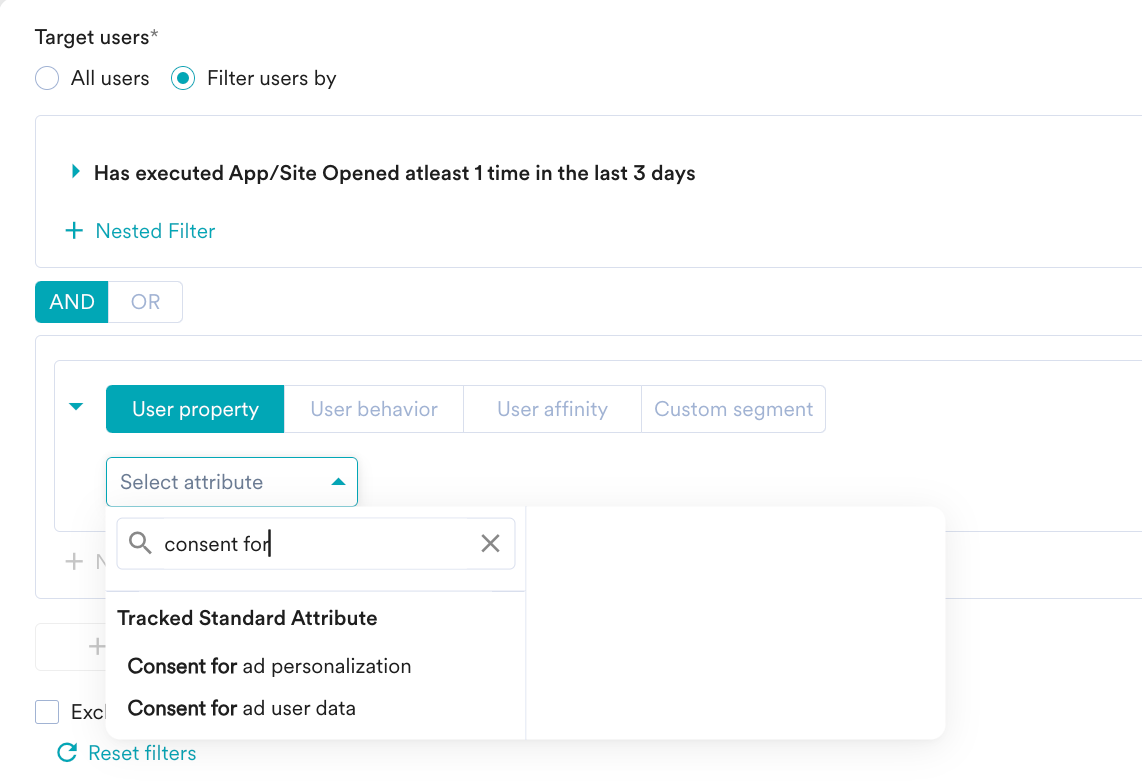The height and width of the screenshot is (784, 1142).
Task: Select the All users radio button
Action: 47,78
